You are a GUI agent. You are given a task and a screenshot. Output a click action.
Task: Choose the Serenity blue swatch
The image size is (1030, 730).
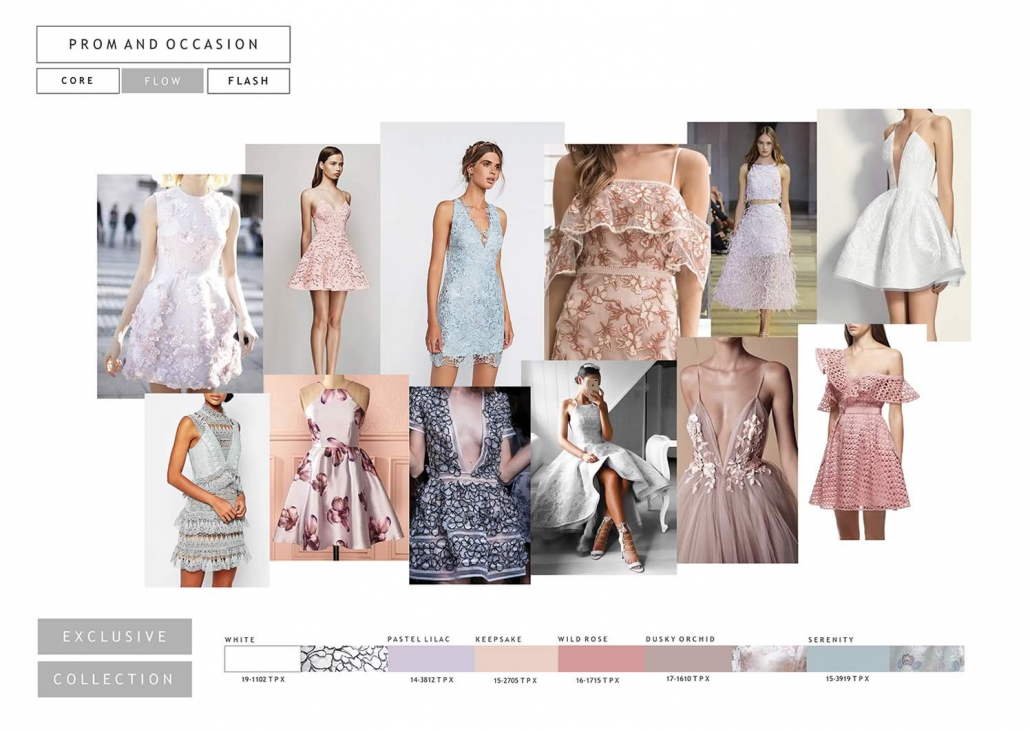point(848,658)
